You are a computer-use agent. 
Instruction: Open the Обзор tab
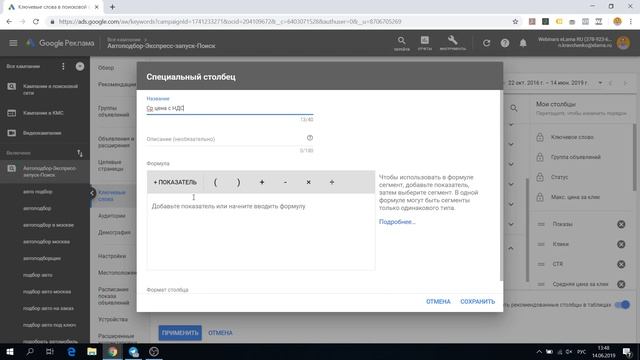[x=106, y=68]
